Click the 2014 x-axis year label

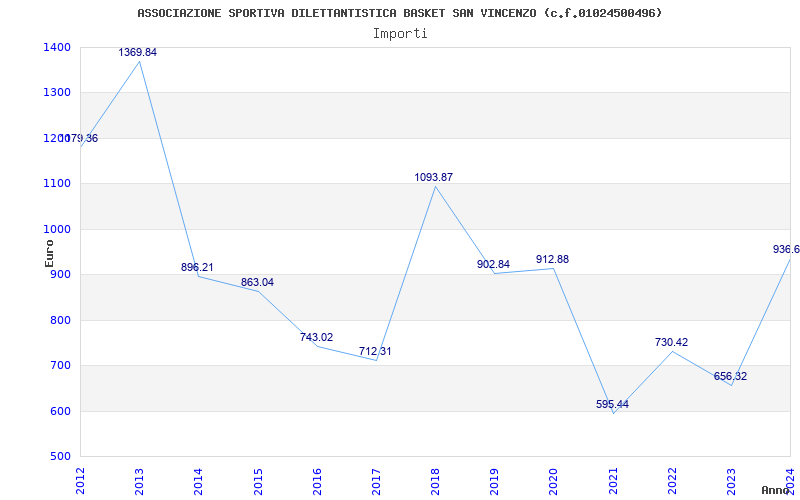(x=198, y=481)
